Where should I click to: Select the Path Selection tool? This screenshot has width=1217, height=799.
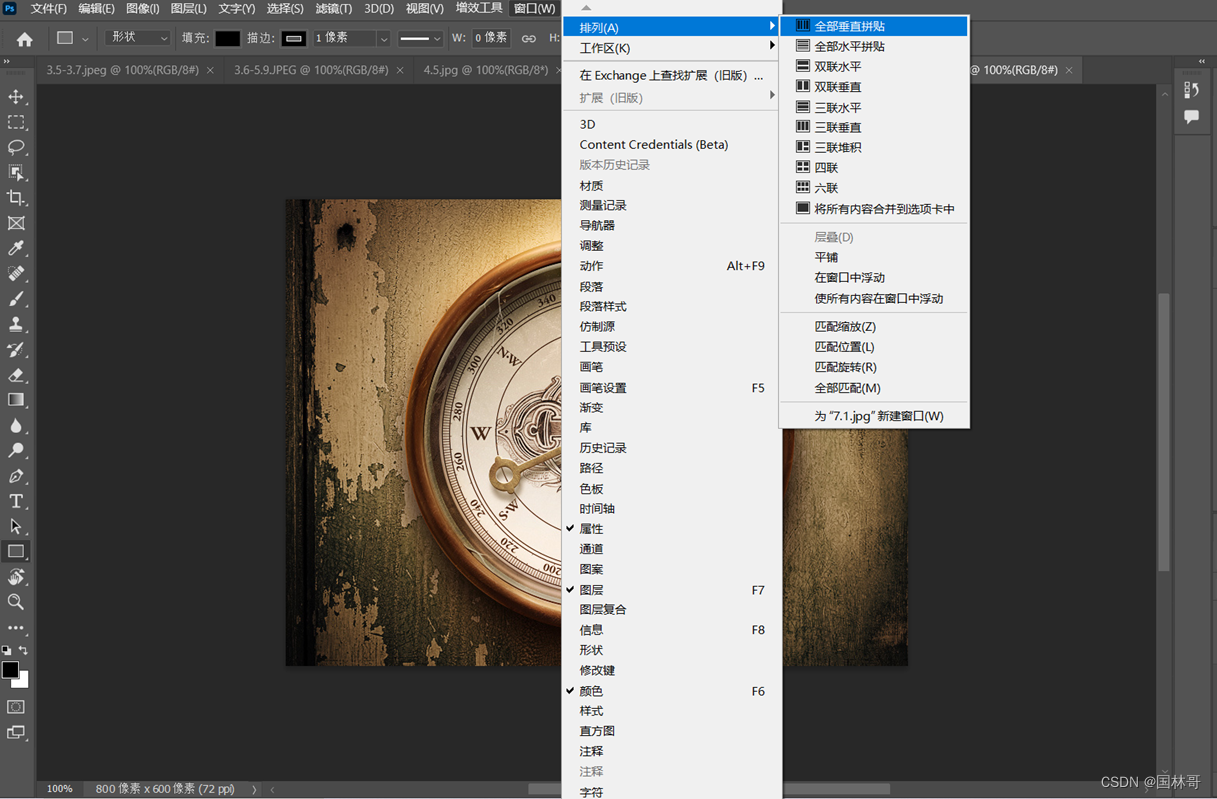(x=16, y=526)
